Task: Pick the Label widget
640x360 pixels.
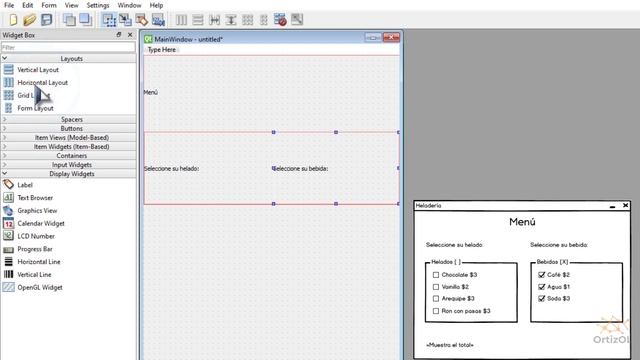Action: pos(25,185)
